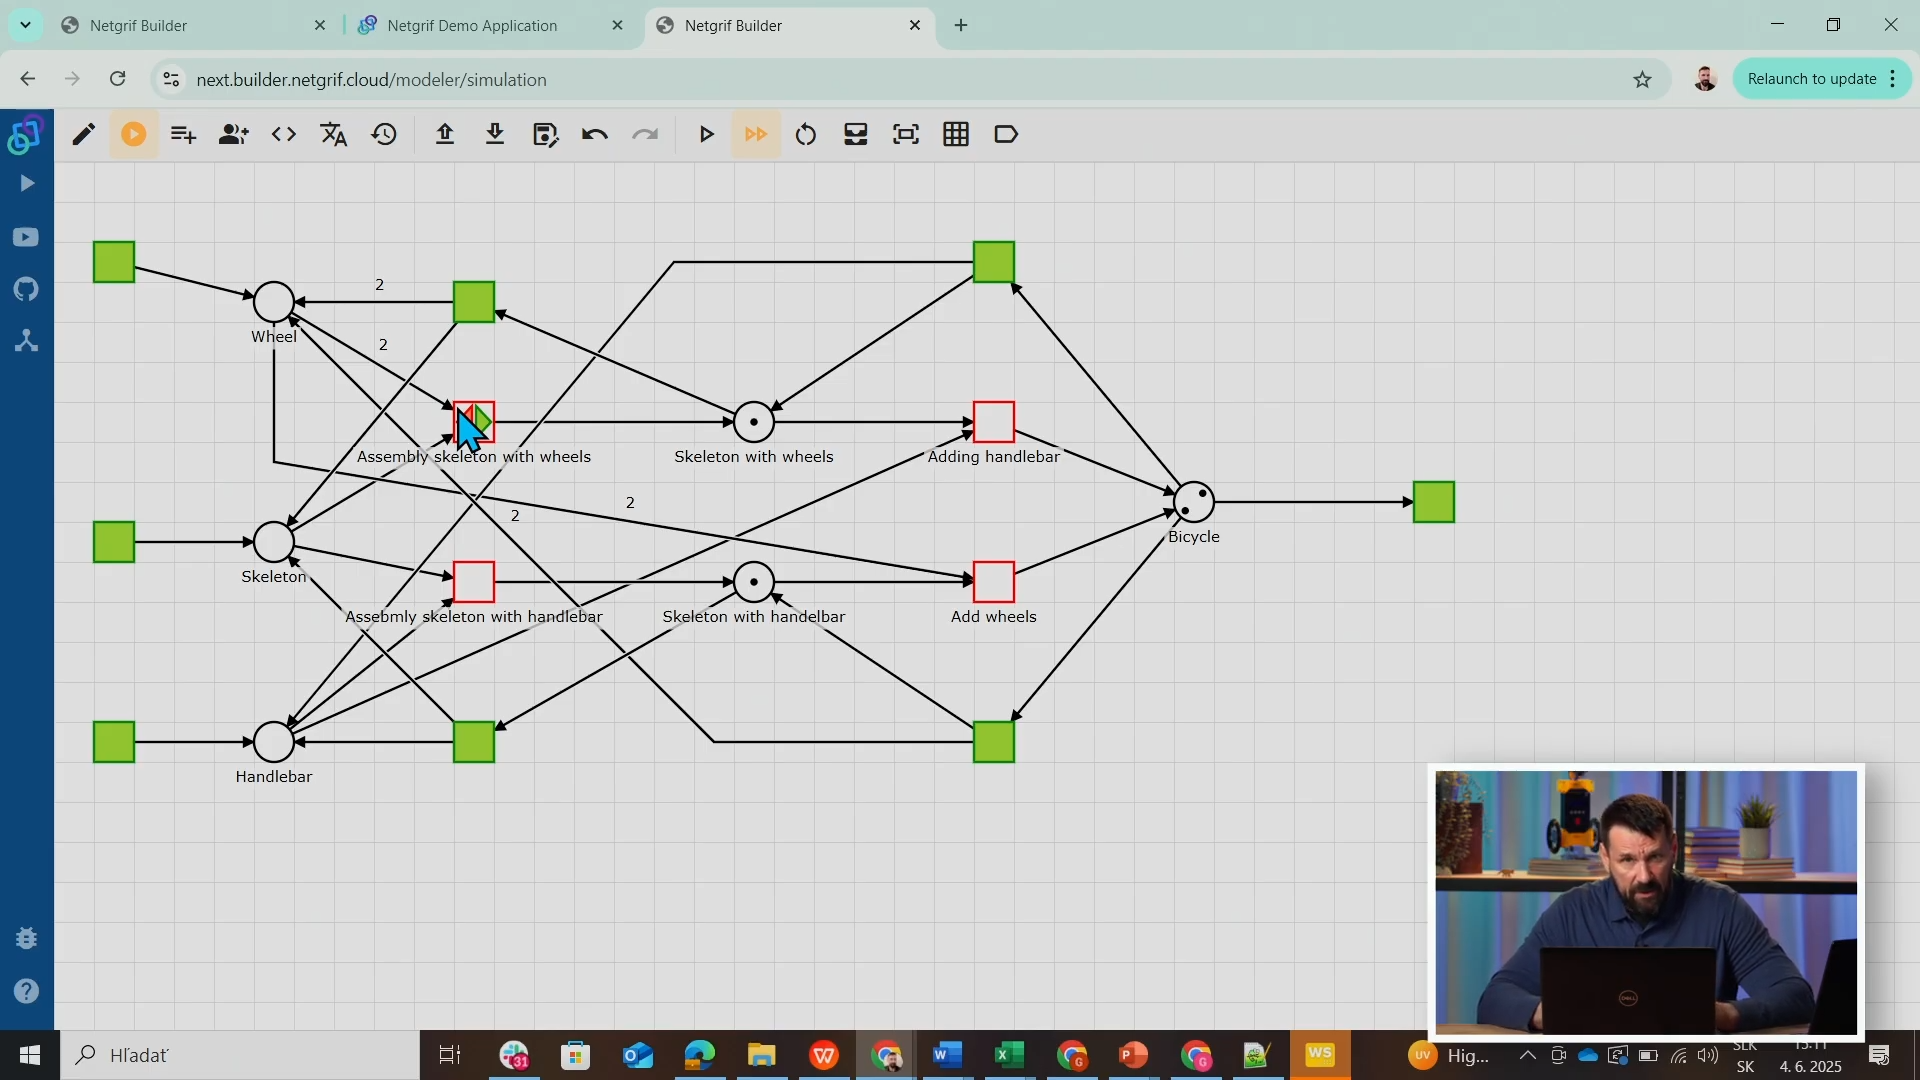View site information icon in address bar
Screen dimensions: 1920x1080
(171, 79)
